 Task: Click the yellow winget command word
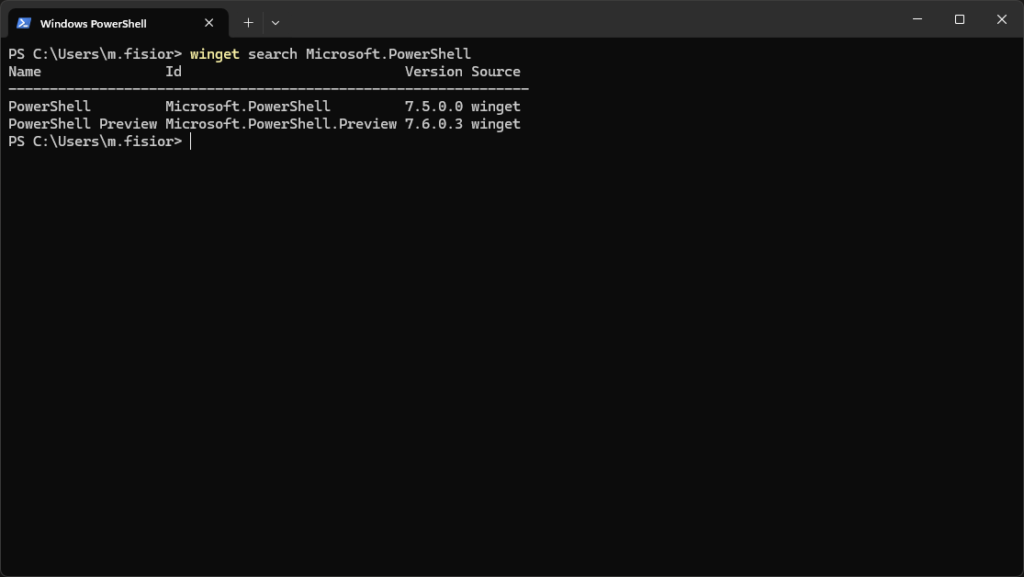215,54
